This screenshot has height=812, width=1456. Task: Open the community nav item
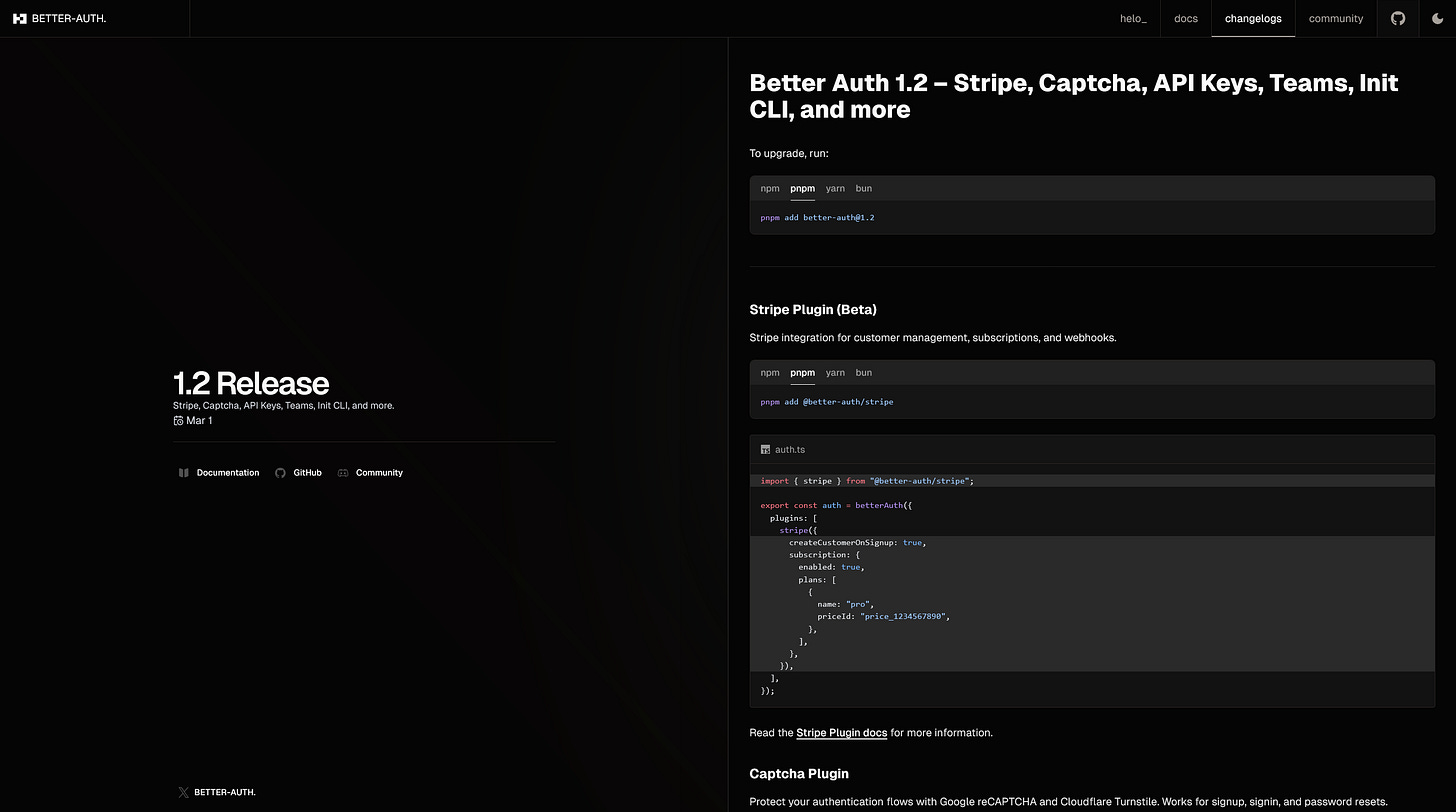coord(1336,18)
